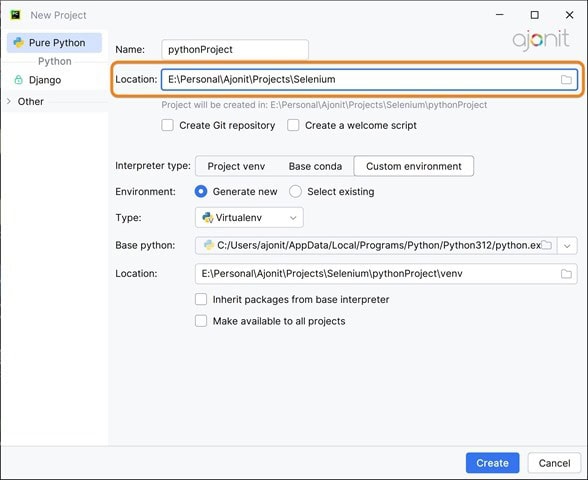Browse folder icon for venv Location
The height and width of the screenshot is (480, 588).
(566, 274)
